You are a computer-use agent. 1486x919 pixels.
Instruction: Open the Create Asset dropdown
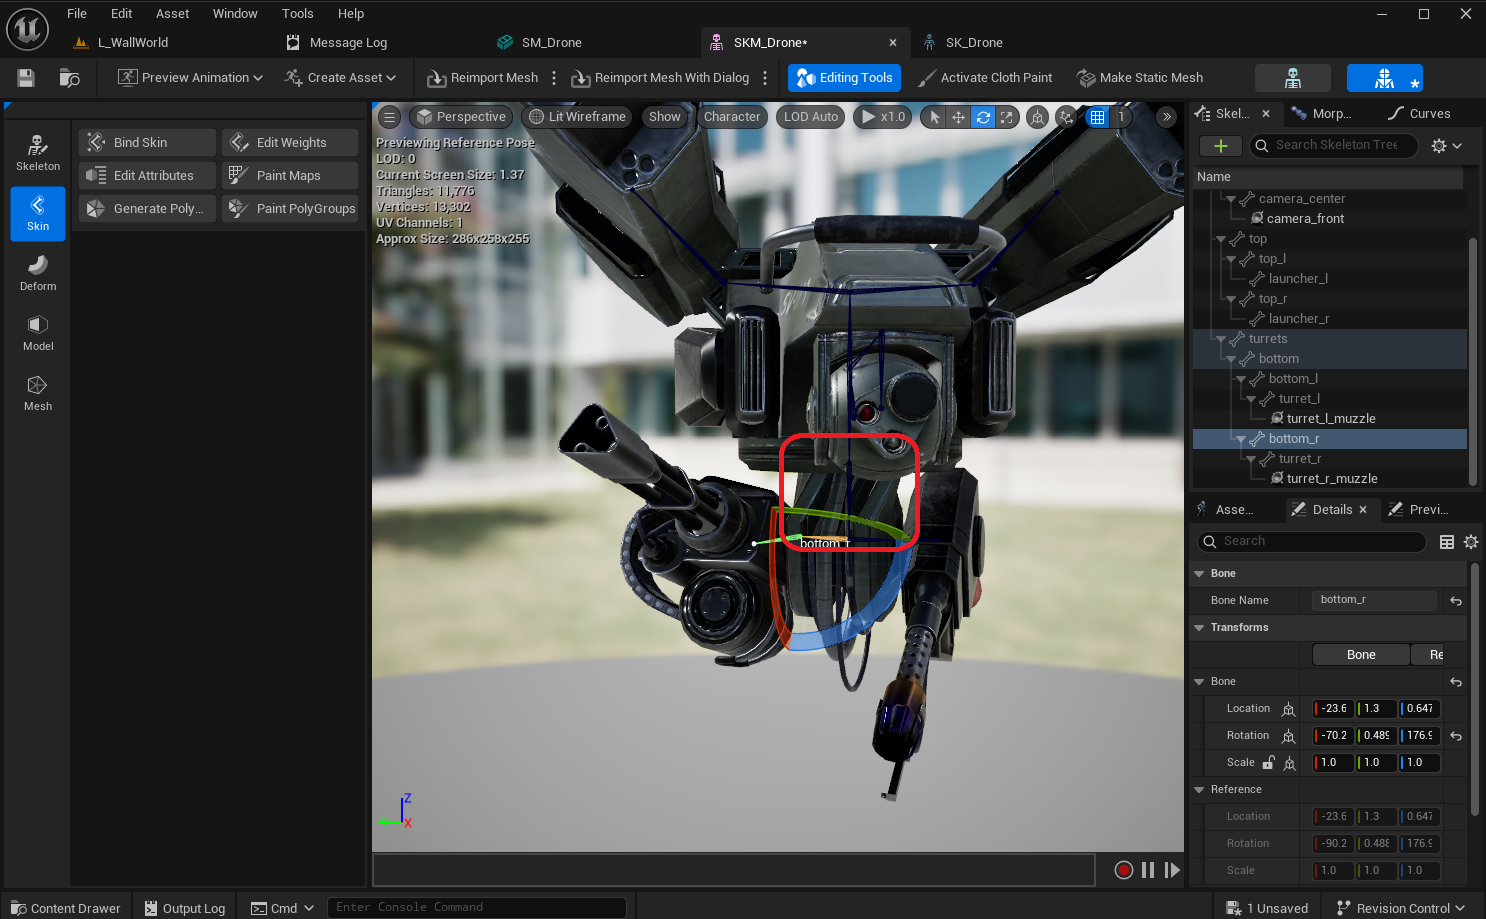[x=340, y=78]
